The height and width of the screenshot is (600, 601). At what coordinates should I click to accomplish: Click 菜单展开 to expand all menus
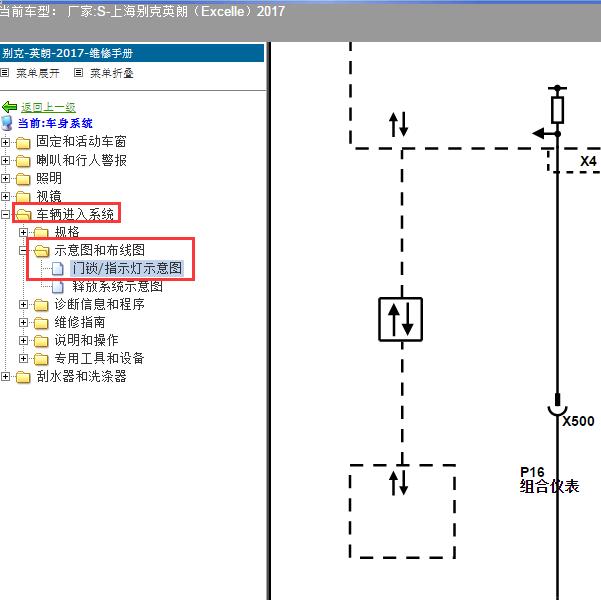(38, 73)
